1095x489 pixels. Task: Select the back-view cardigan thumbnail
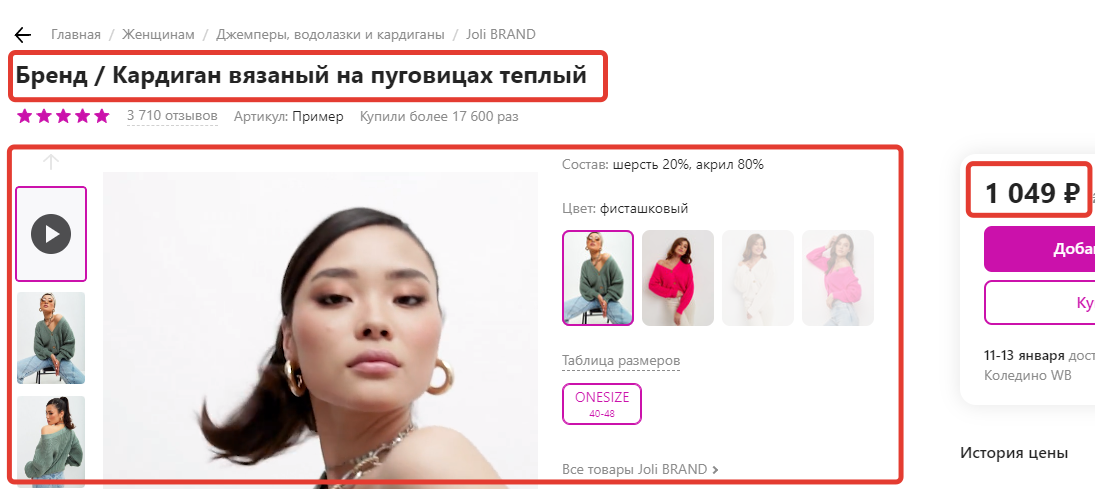pyautogui.click(x=51, y=441)
